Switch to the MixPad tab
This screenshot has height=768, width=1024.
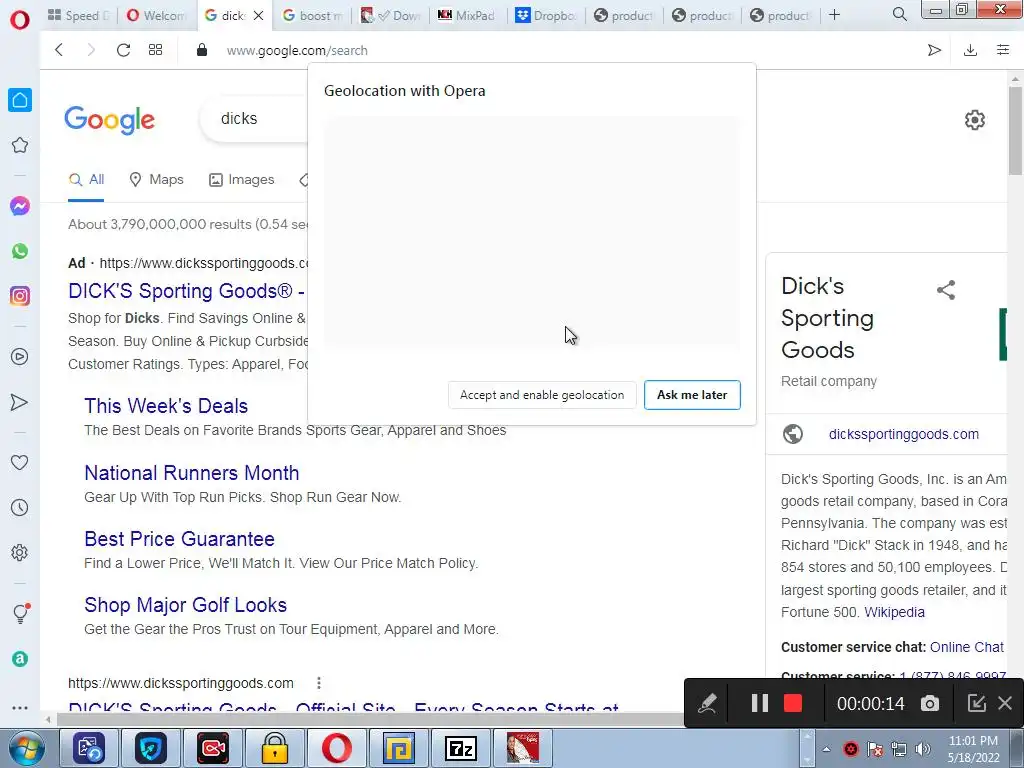pos(468,15)
